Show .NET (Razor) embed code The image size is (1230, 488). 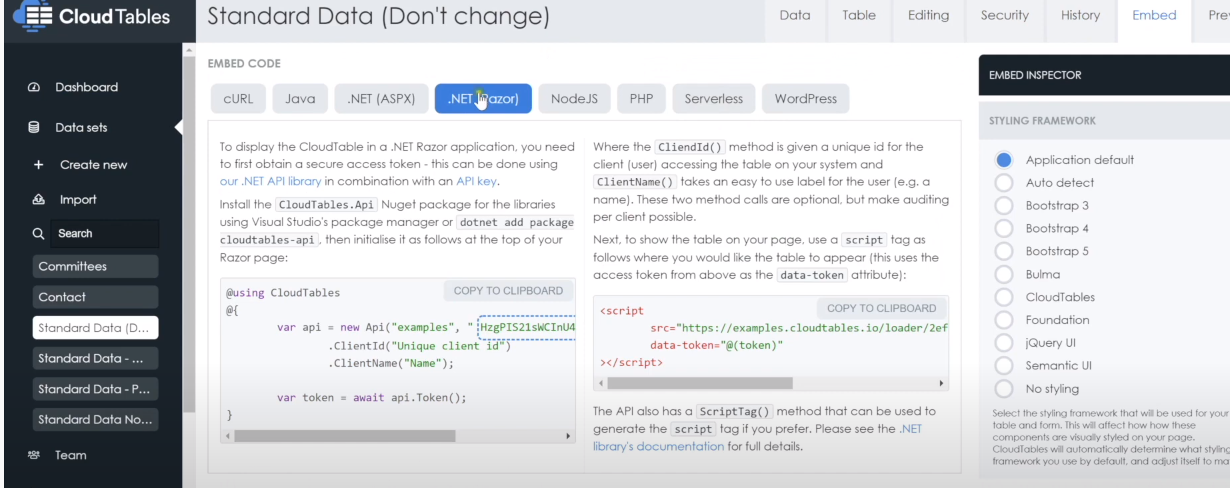click(483, 99)
